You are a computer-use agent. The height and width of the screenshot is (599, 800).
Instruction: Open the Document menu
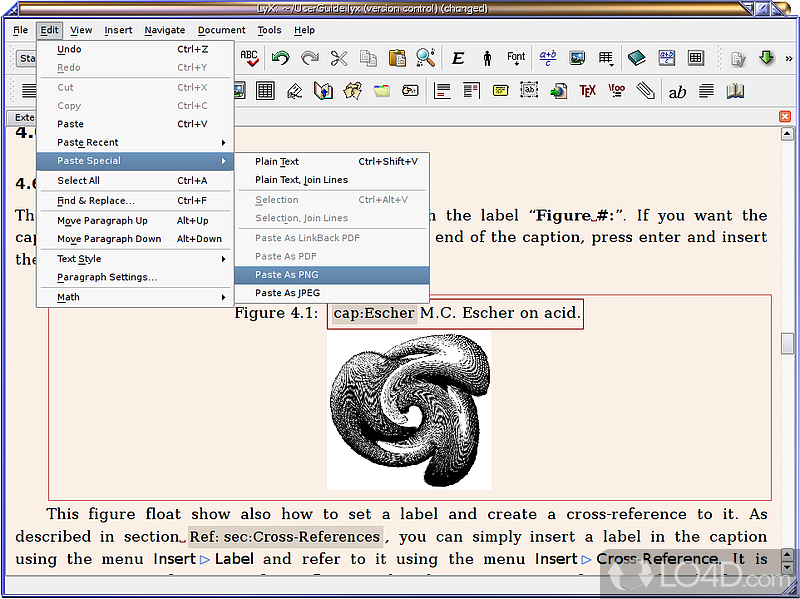tap(221, 30)
